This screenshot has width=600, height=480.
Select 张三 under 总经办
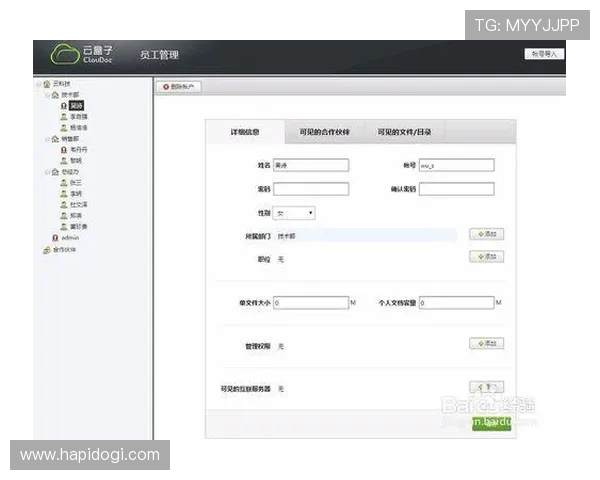(76, 183)
